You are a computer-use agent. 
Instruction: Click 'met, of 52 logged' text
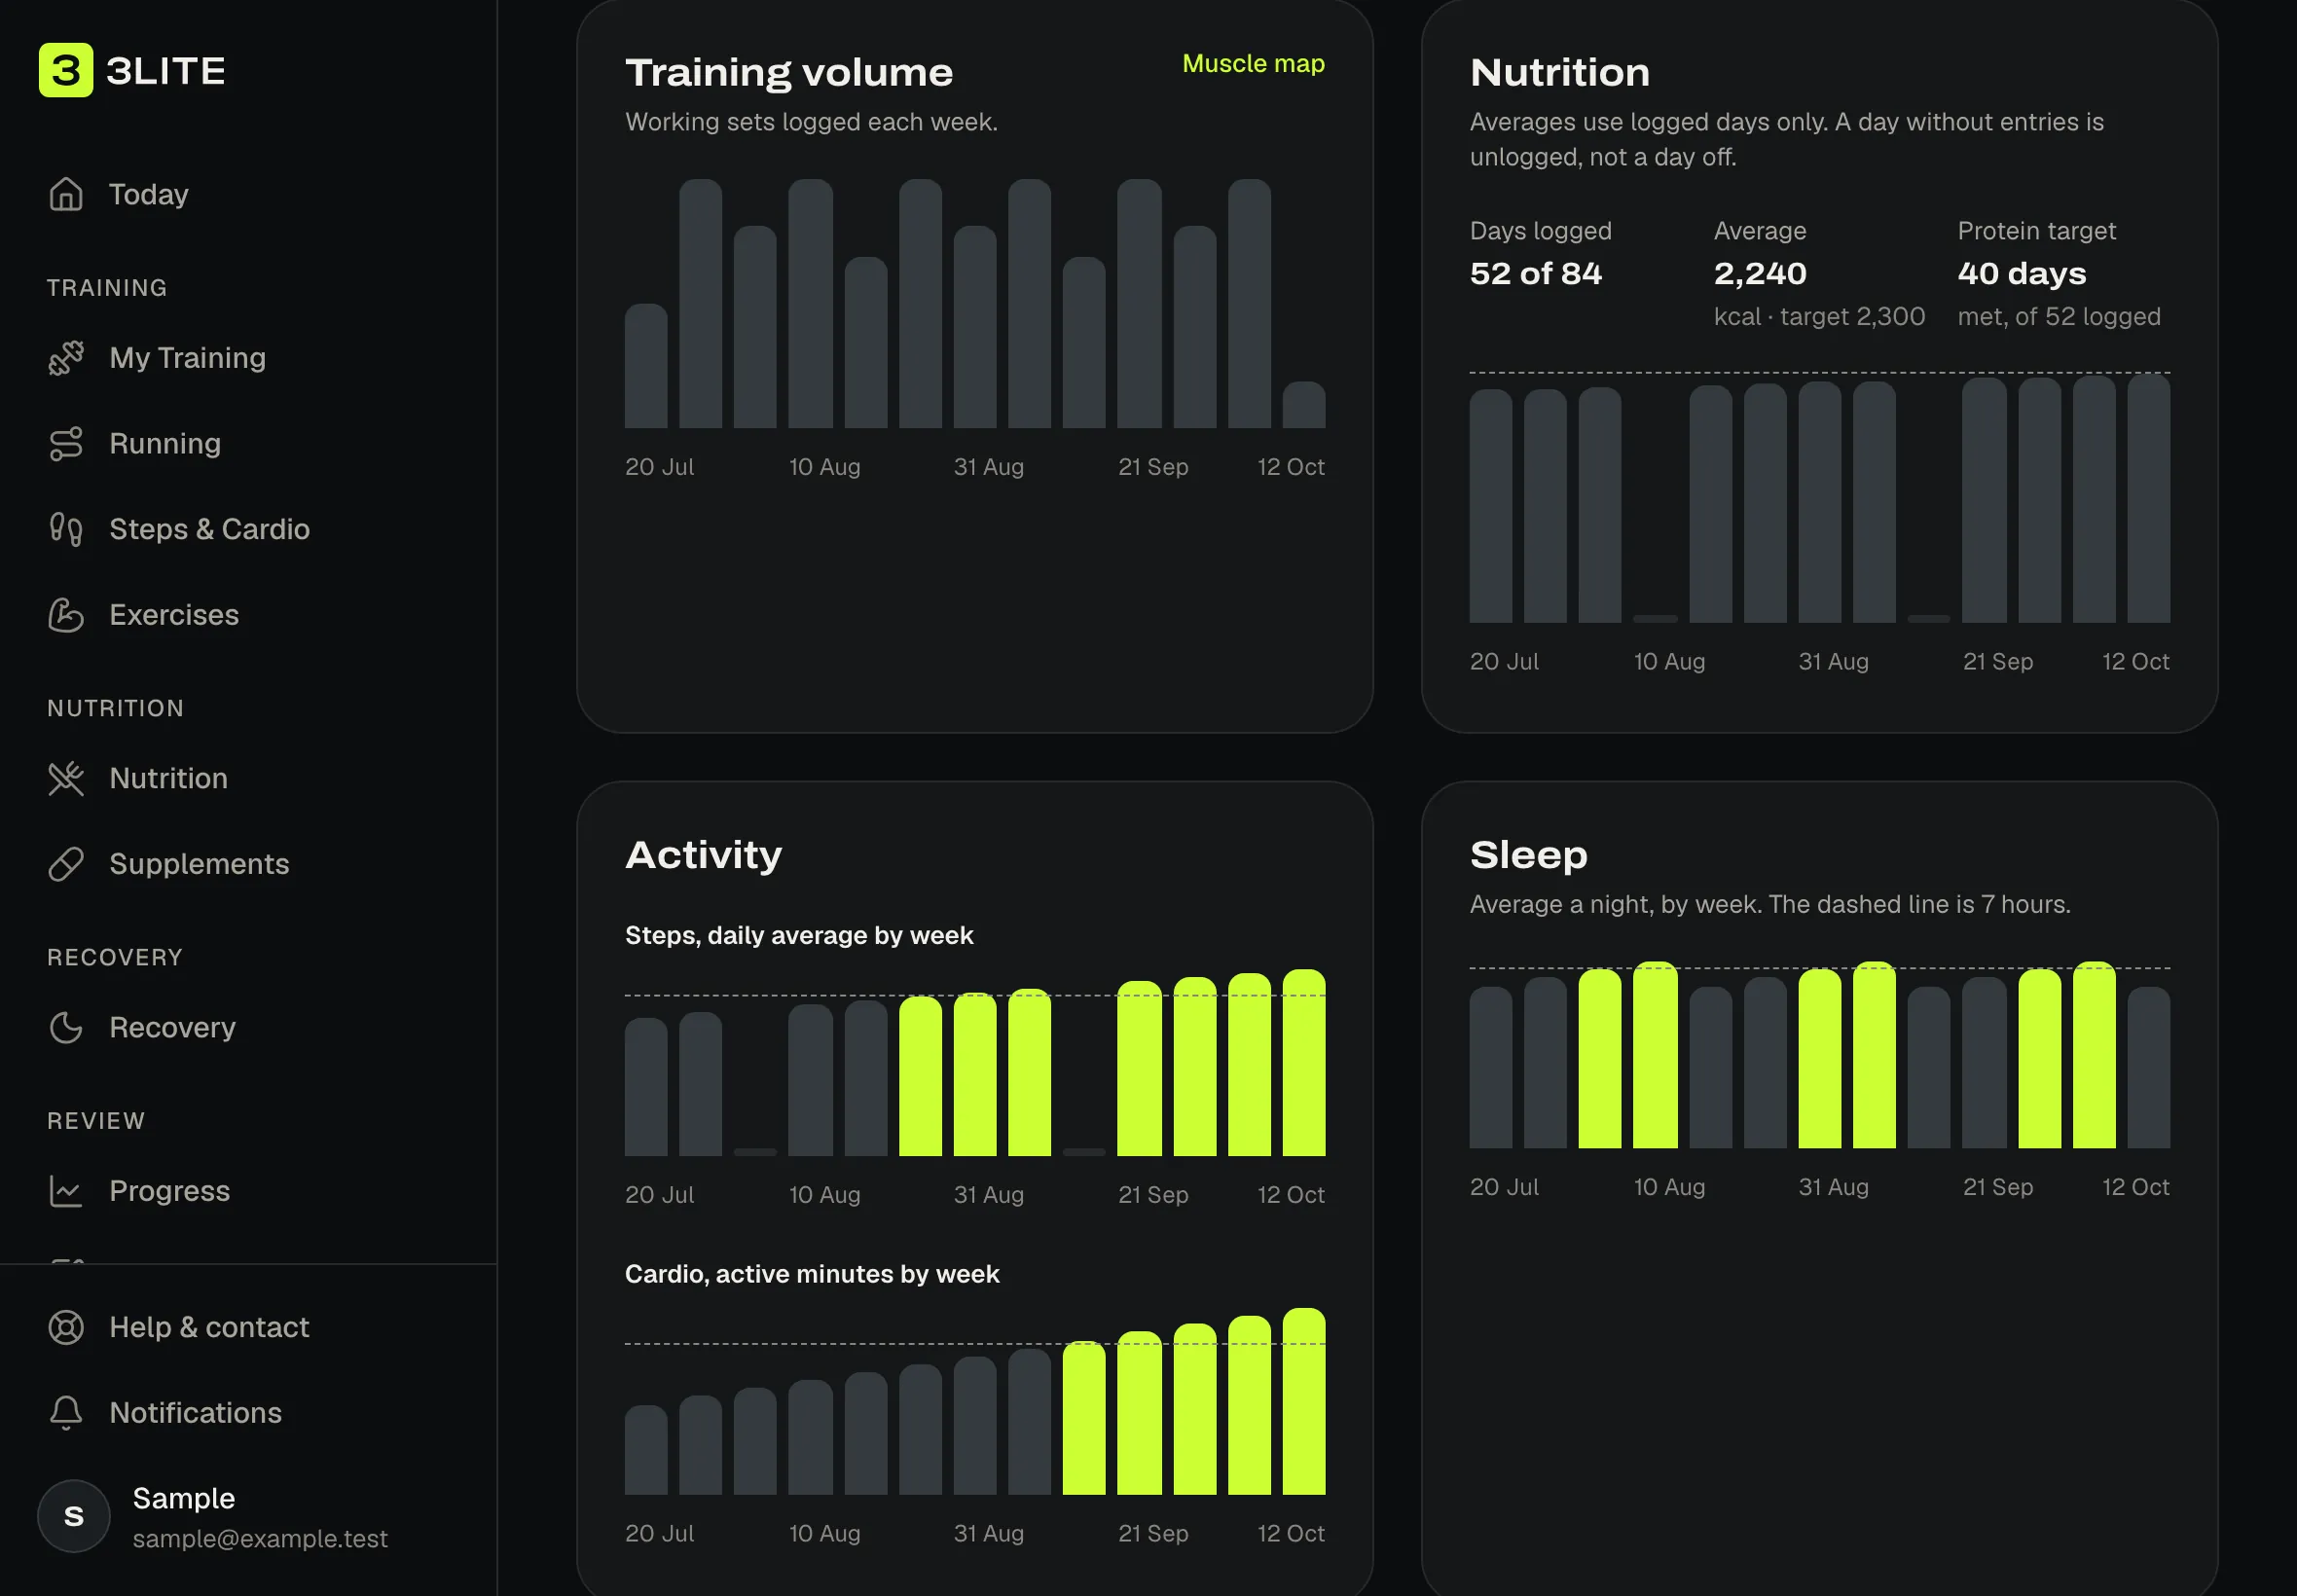point(2059,317)
